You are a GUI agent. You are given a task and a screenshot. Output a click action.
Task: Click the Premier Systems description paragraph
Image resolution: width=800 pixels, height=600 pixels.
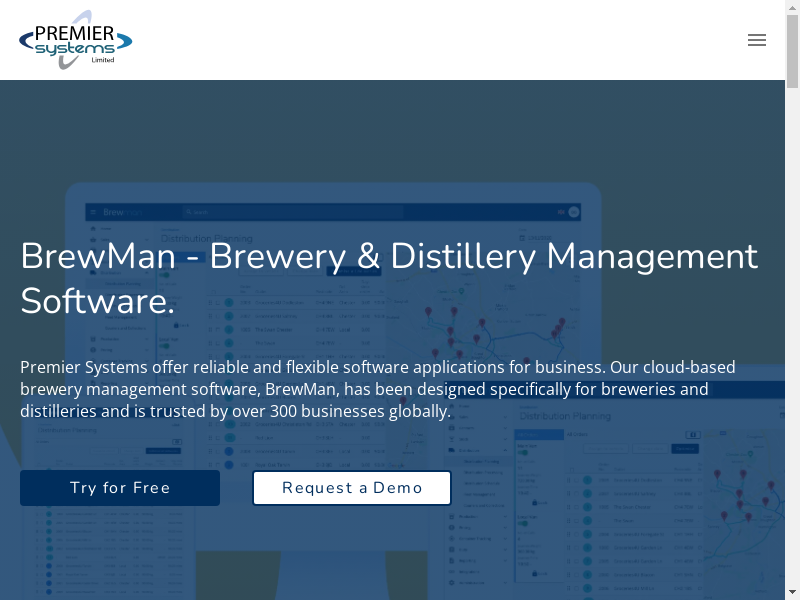(x=377, y=389)
